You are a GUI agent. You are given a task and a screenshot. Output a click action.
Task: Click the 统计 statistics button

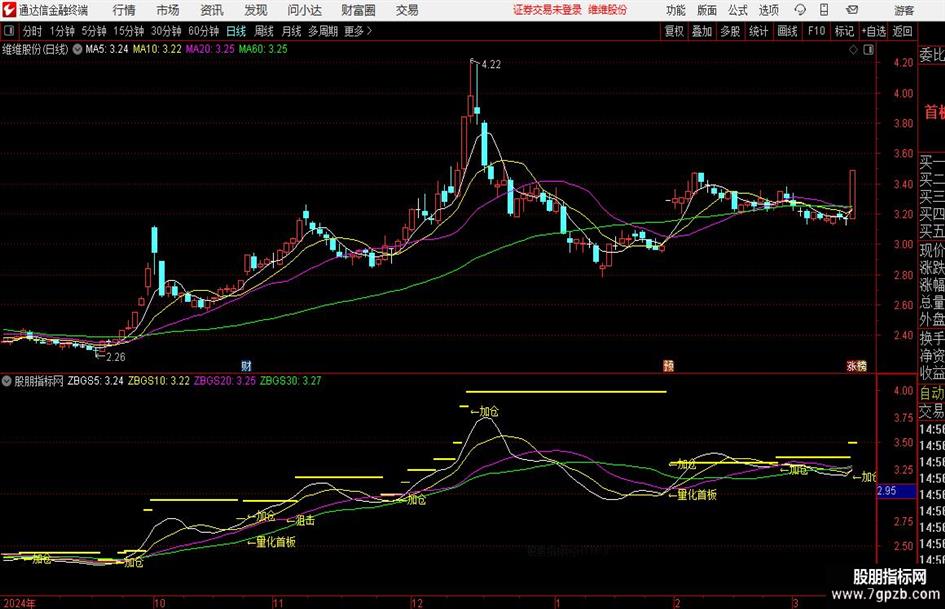coord(759,31)
